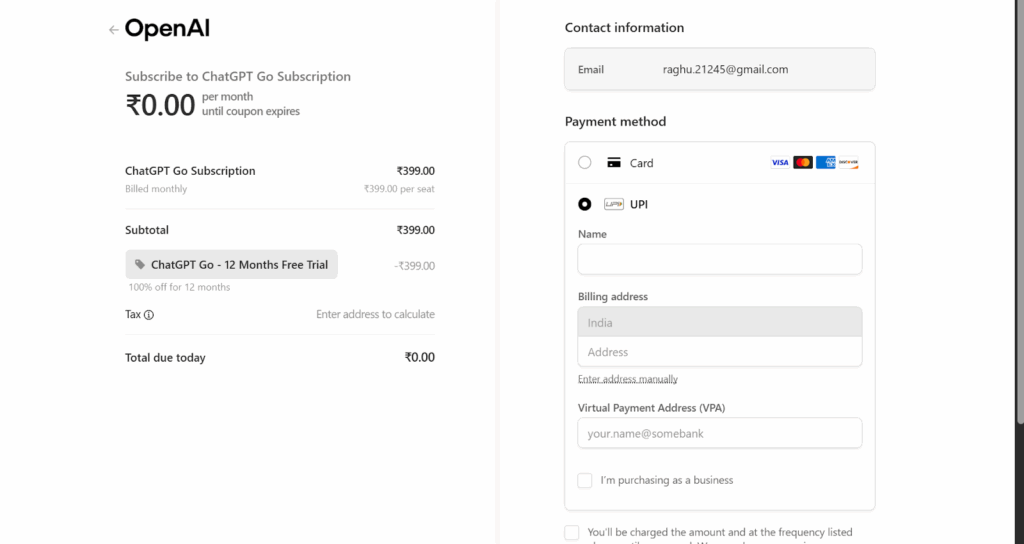Screen dimensions: 1024x544
Task: Click ChatGPT Go - 12 Months Free Trial coupon
Action: coord(232,264)
